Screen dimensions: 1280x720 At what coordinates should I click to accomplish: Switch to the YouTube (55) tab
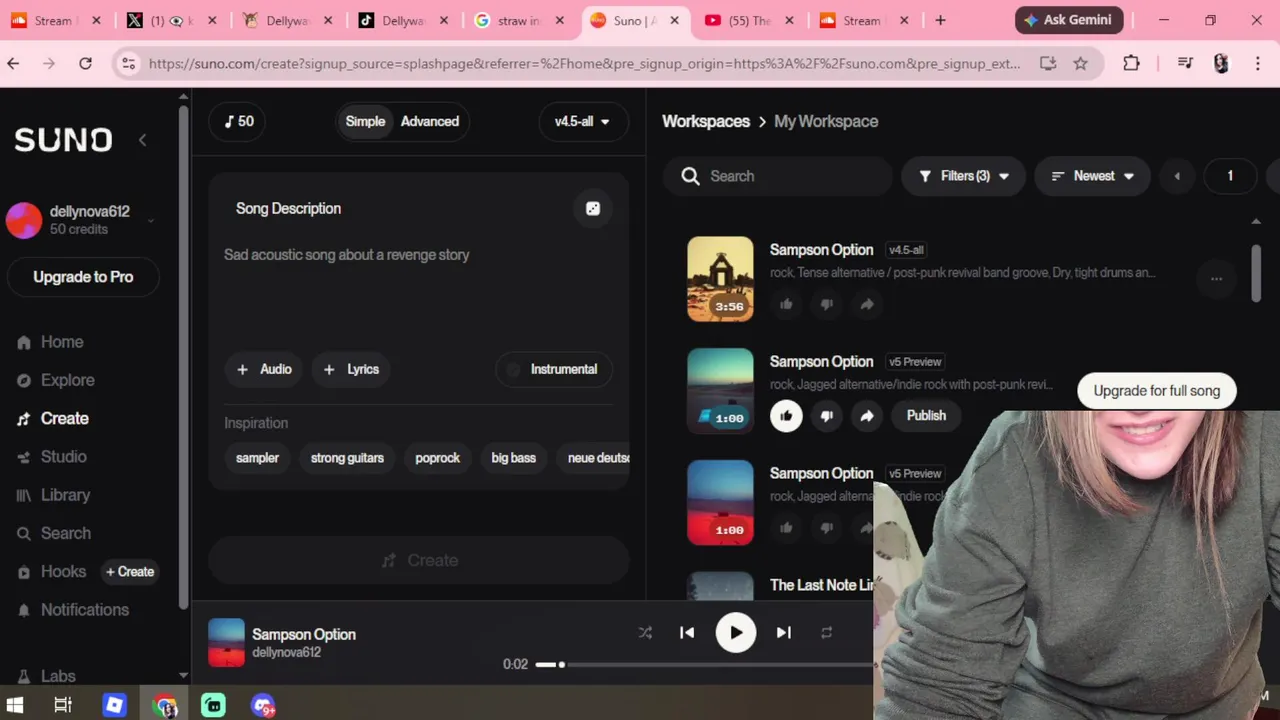(750, 20)
